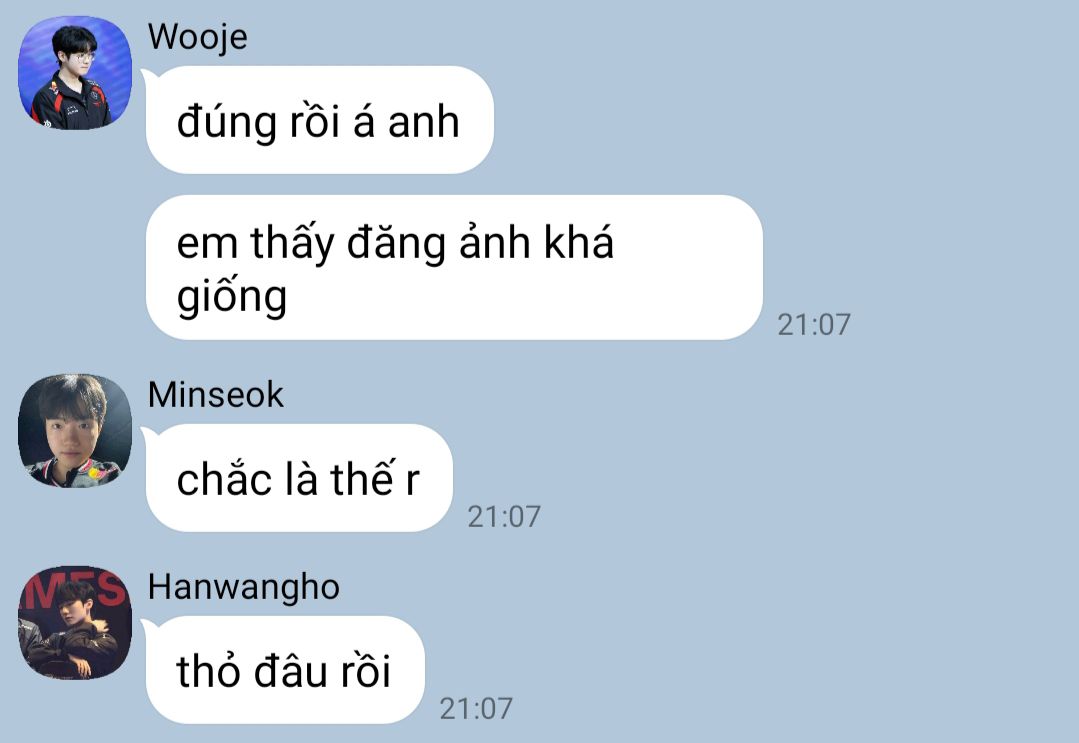
Task: Click the 21:07 timestamp beside Hanwangho's message
Action: pyautogui.click(x=476, y=709)
